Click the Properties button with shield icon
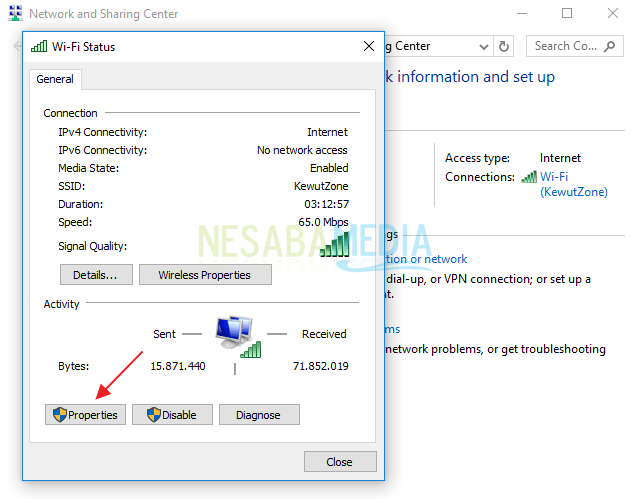Image resolution: width=636 pixels, height=499 pixels. click(85, 415)
